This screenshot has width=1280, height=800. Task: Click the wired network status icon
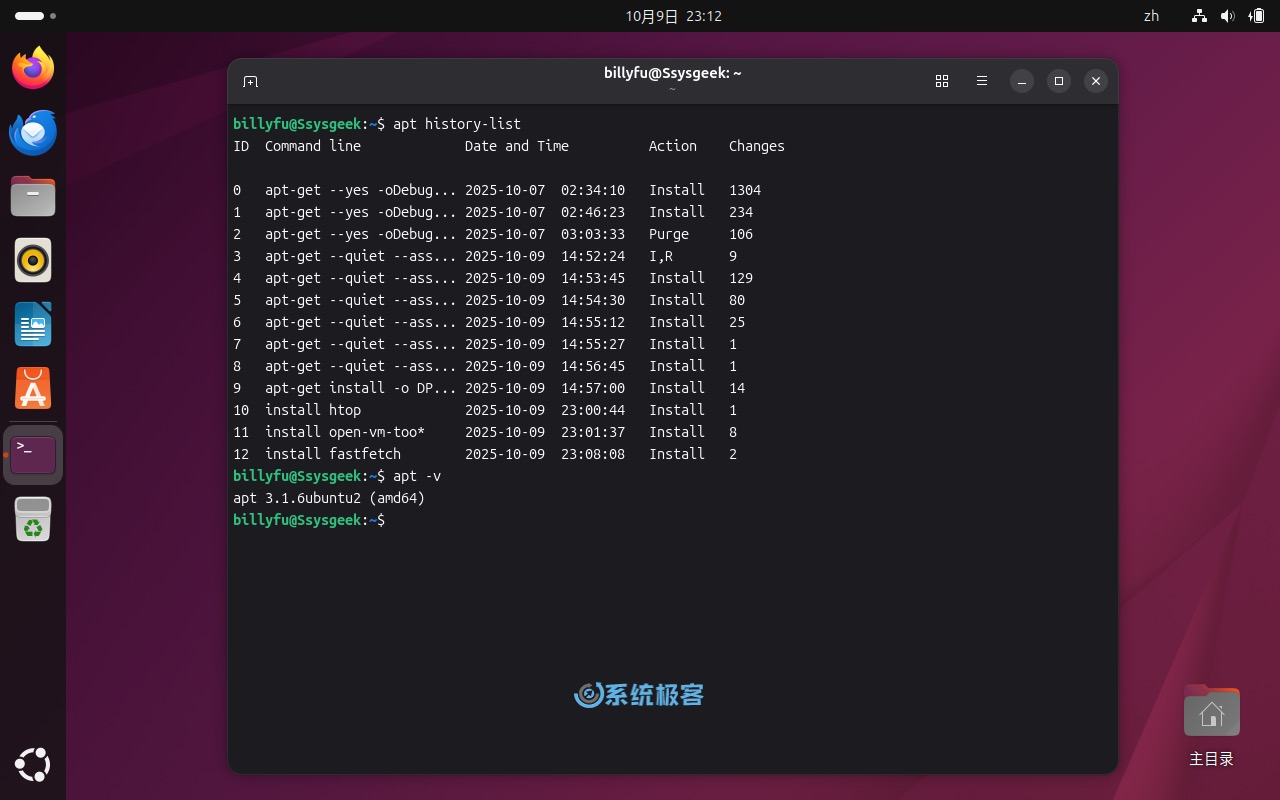[x=1199, y=16]
